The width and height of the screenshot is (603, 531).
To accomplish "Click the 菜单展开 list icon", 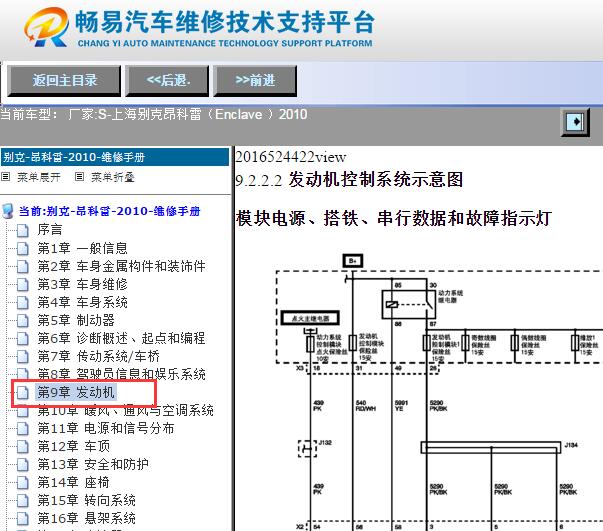I will pos(6,177).
